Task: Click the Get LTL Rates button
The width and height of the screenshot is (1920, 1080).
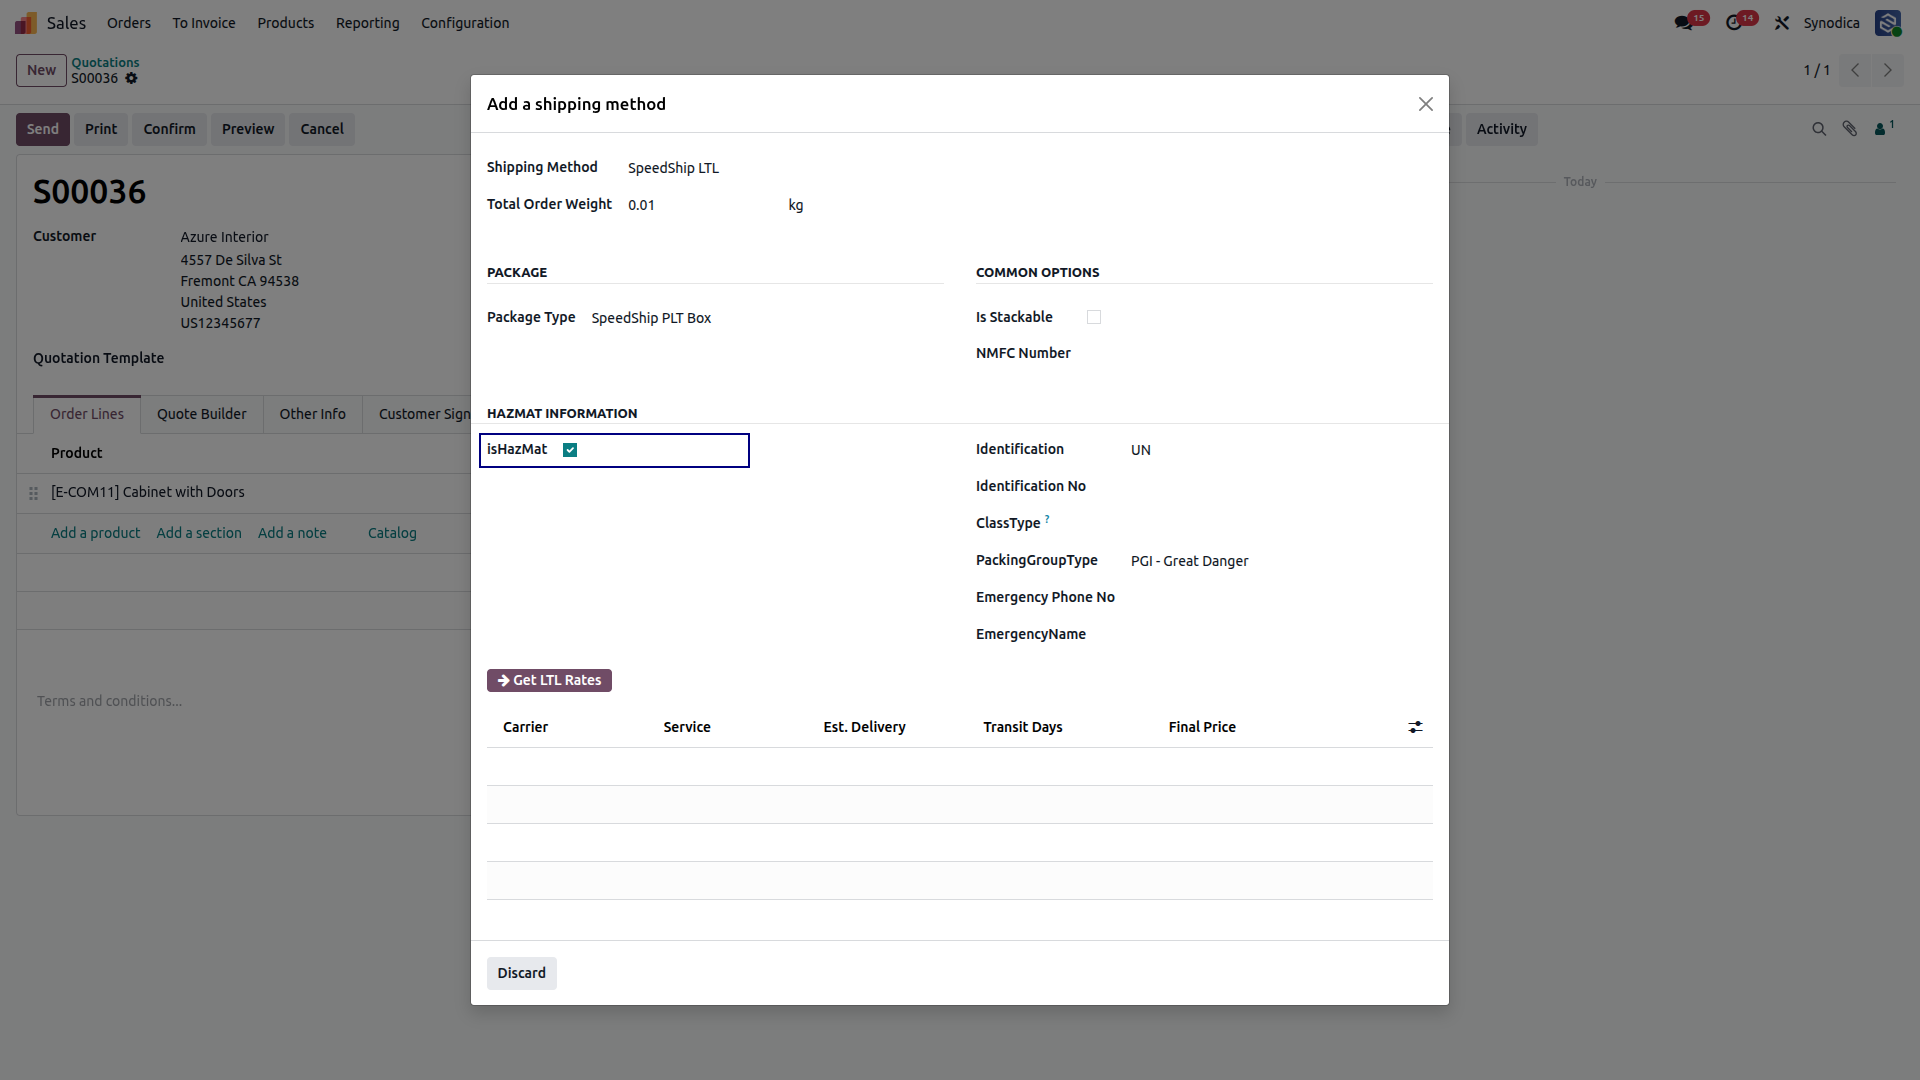Action: [549, 680]
